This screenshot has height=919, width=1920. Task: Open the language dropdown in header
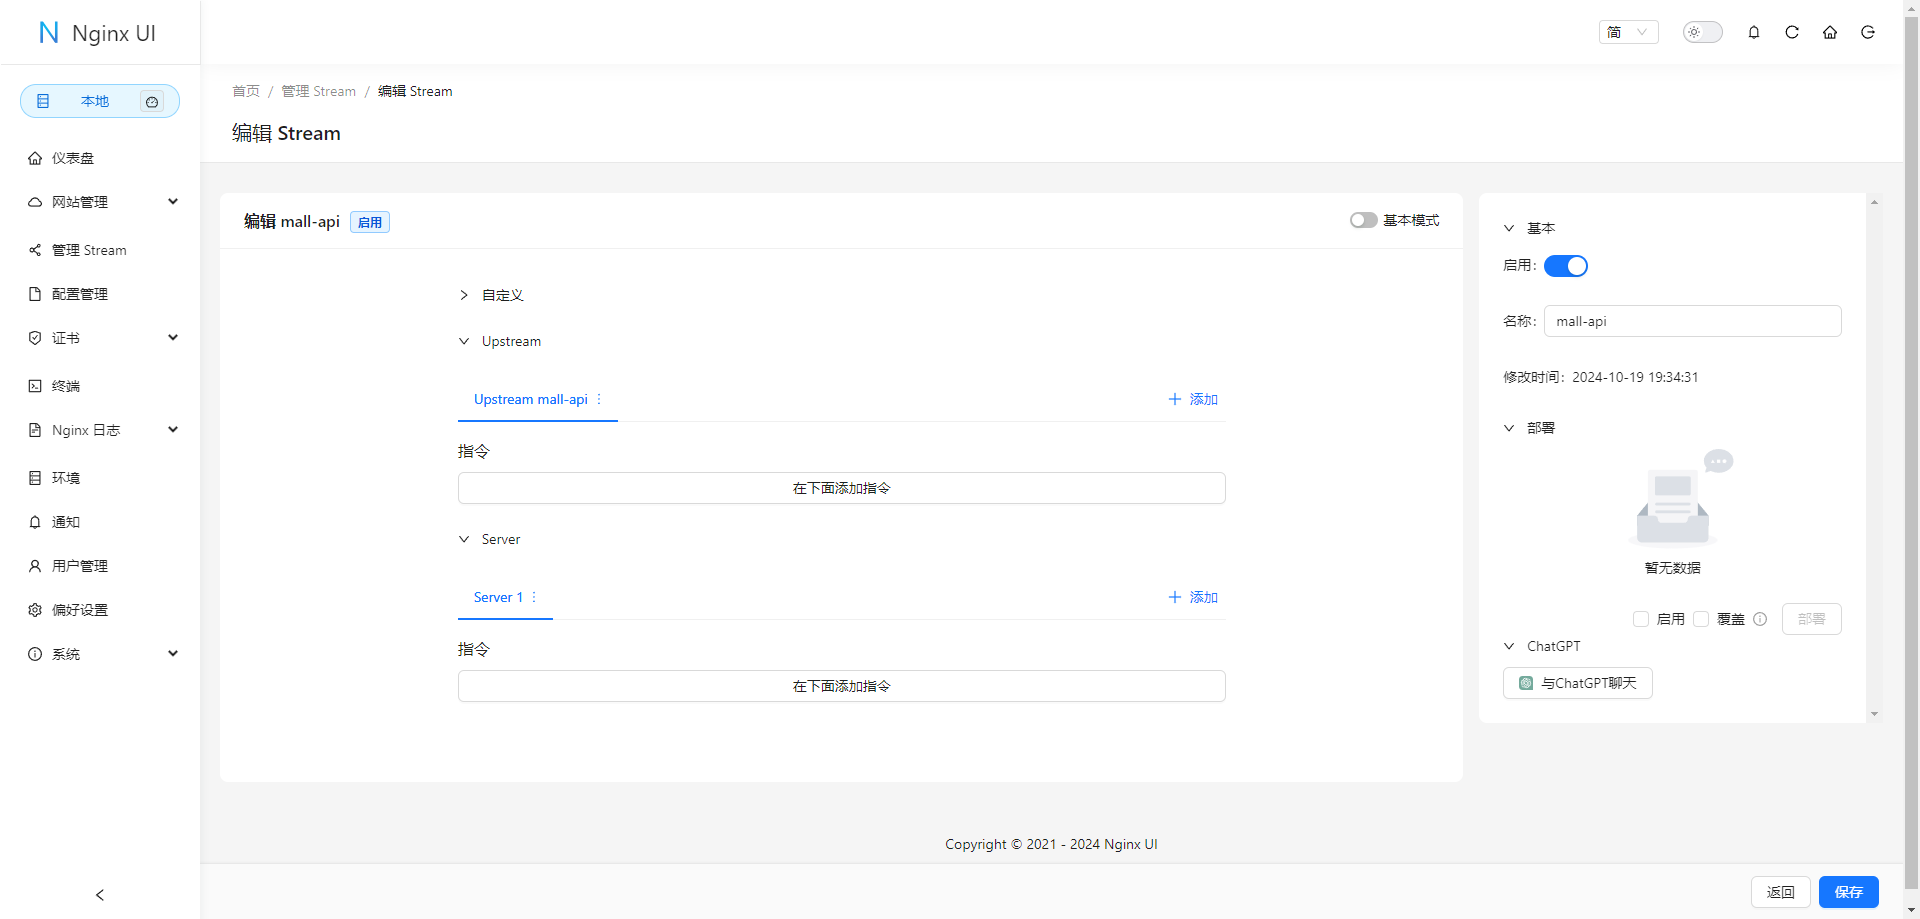1628,32
